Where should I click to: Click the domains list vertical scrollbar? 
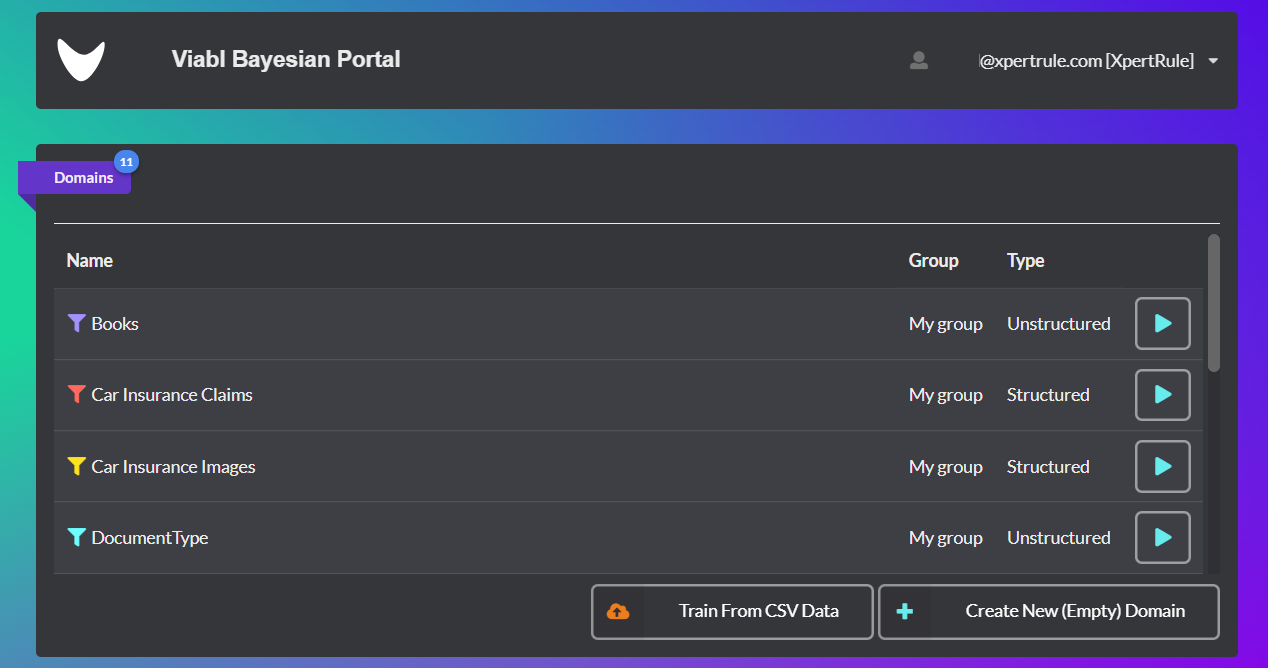coord(1213,303)
